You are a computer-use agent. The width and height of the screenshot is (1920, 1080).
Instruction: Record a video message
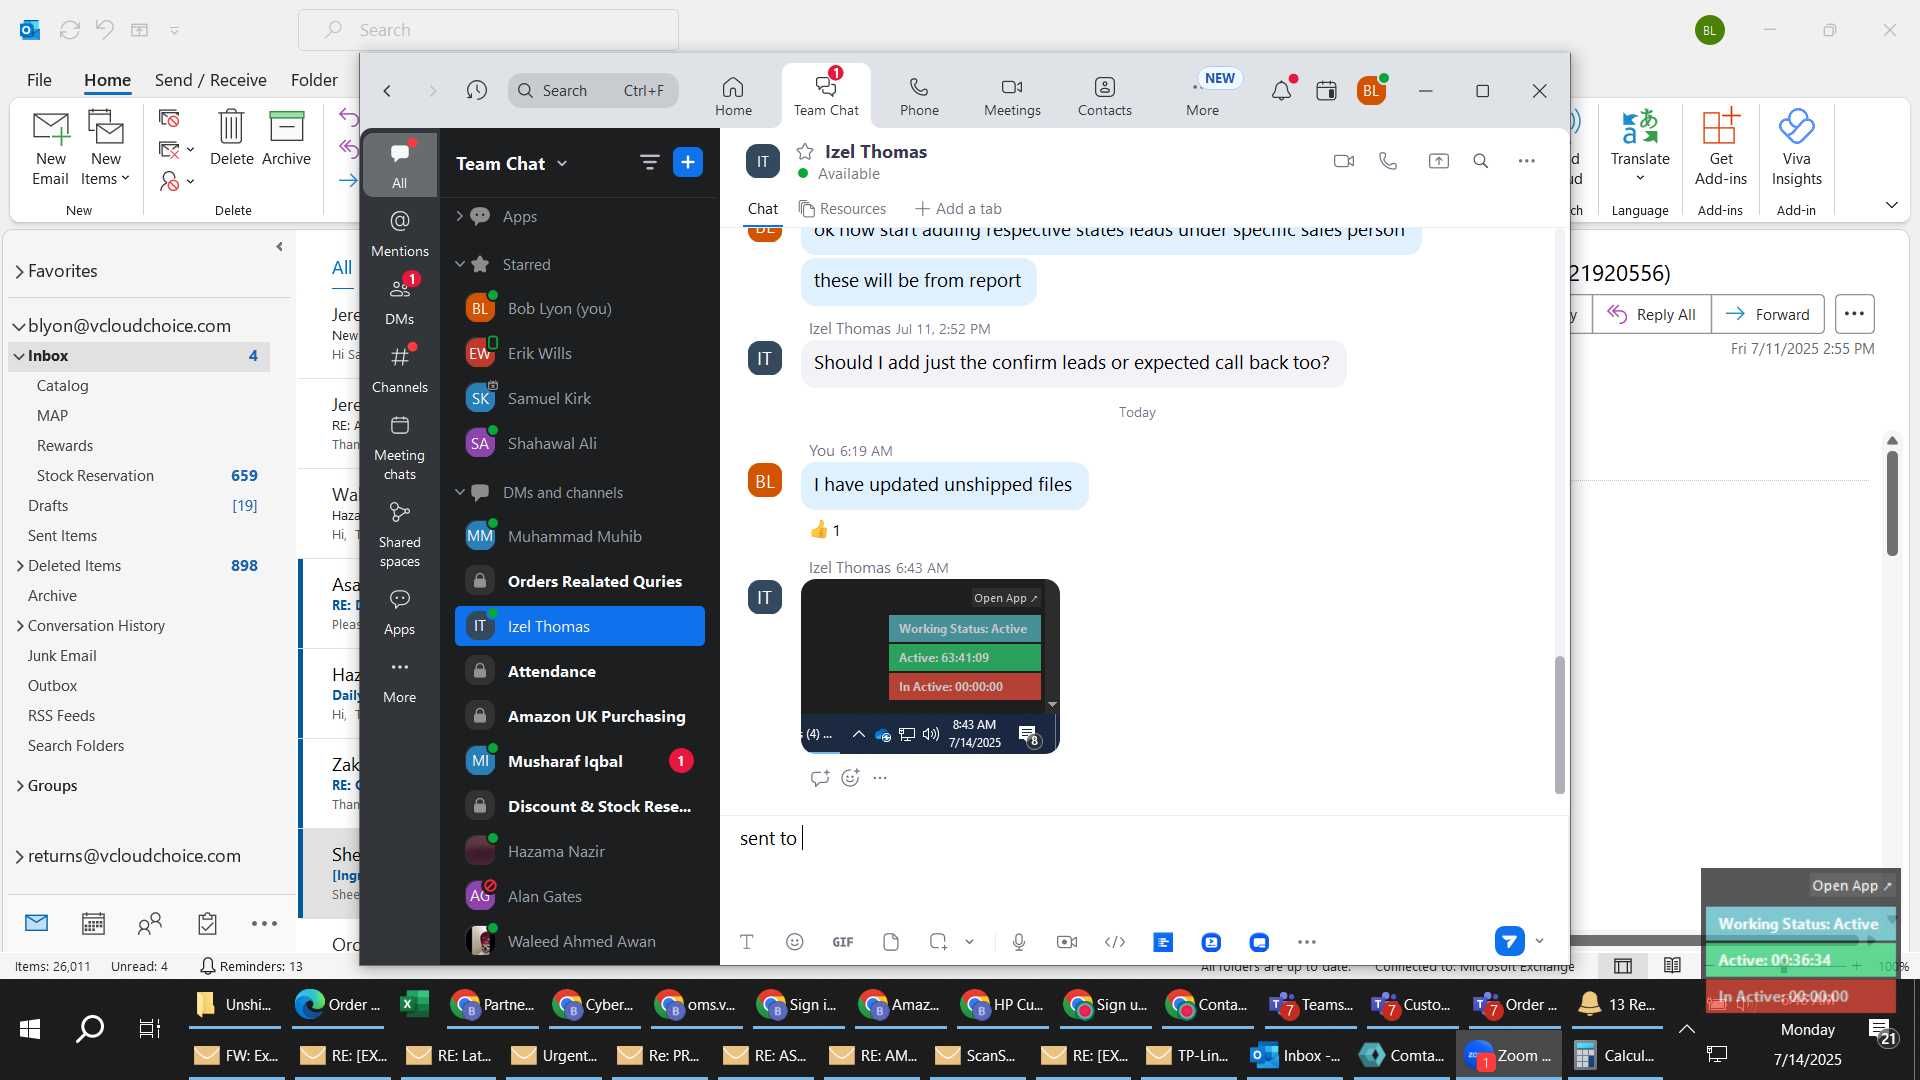(x=1067, y=942)
